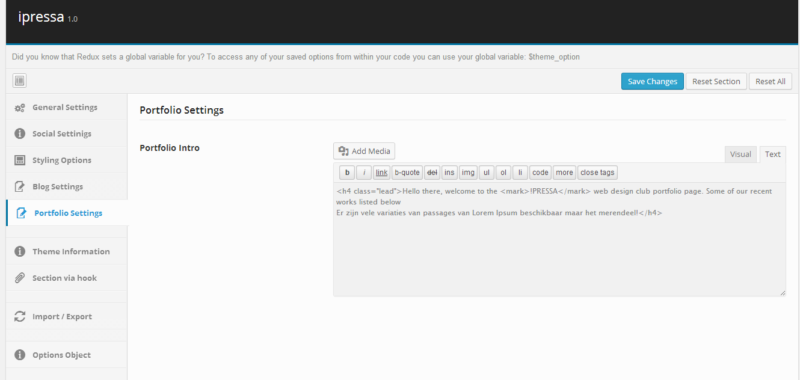This screenshot has width=800, height=380.
Task: Open Theme Information section
Action: 67,251
